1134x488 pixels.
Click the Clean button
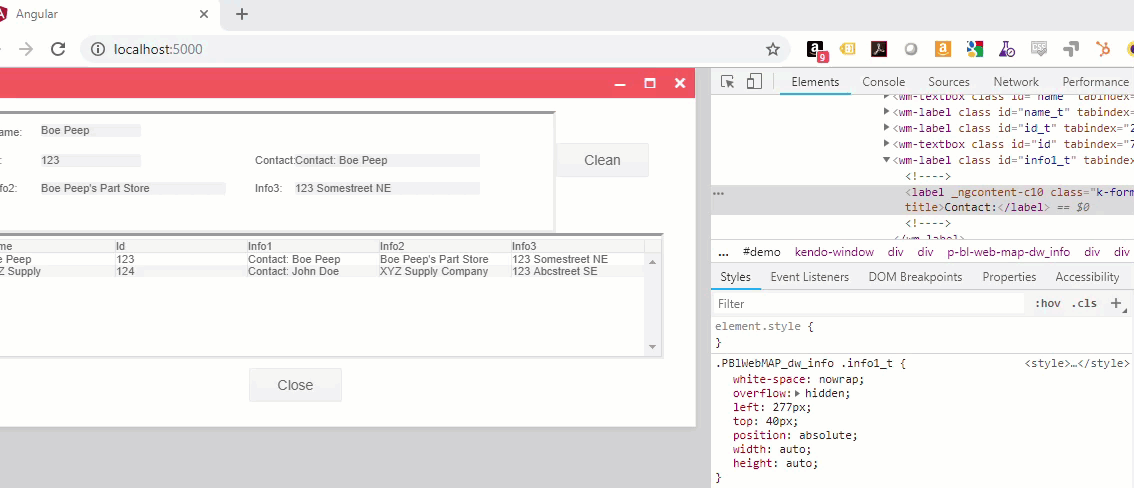[x=602, y=160]
